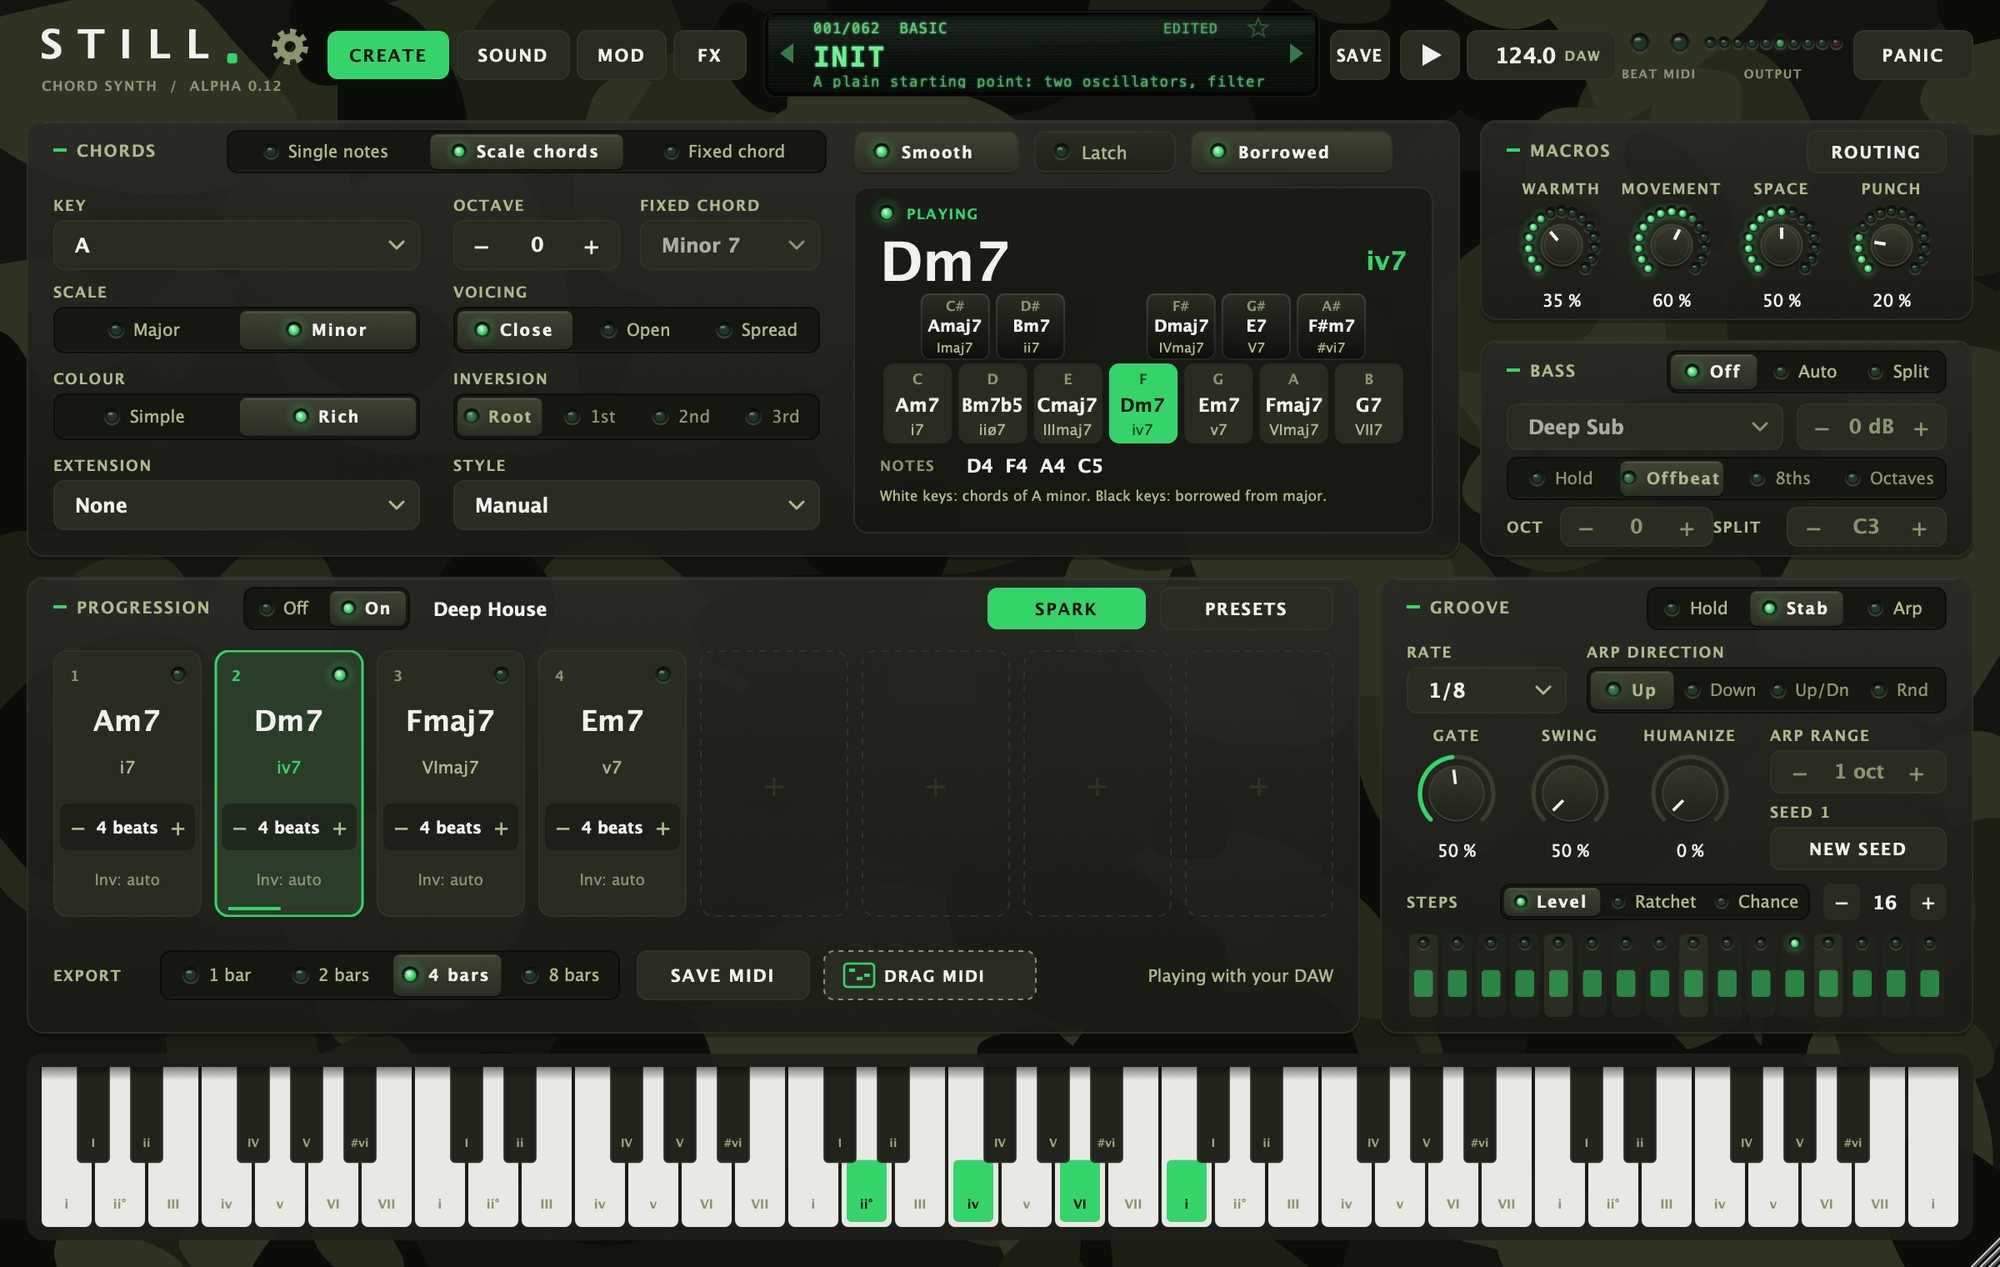Disable the Borrowed chords toggle
Image resolution: width=2000 pixels, height=1267 pixels.
pos(1291,152)
